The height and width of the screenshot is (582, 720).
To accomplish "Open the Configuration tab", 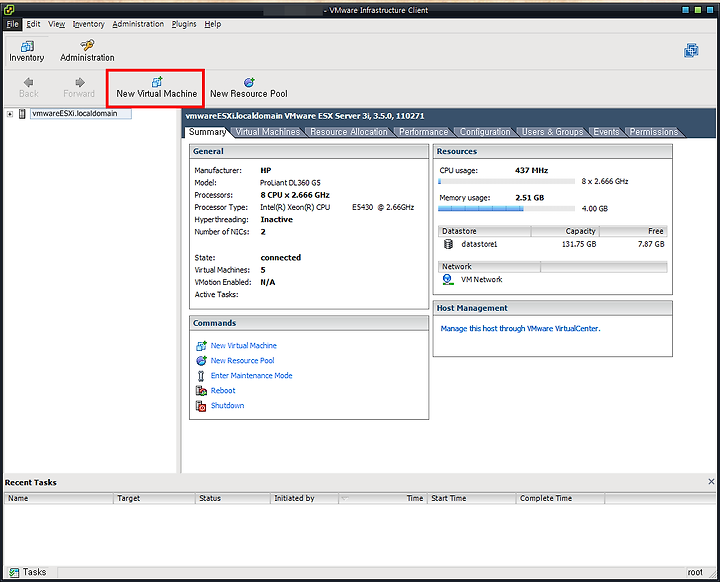I will [485, 132].
